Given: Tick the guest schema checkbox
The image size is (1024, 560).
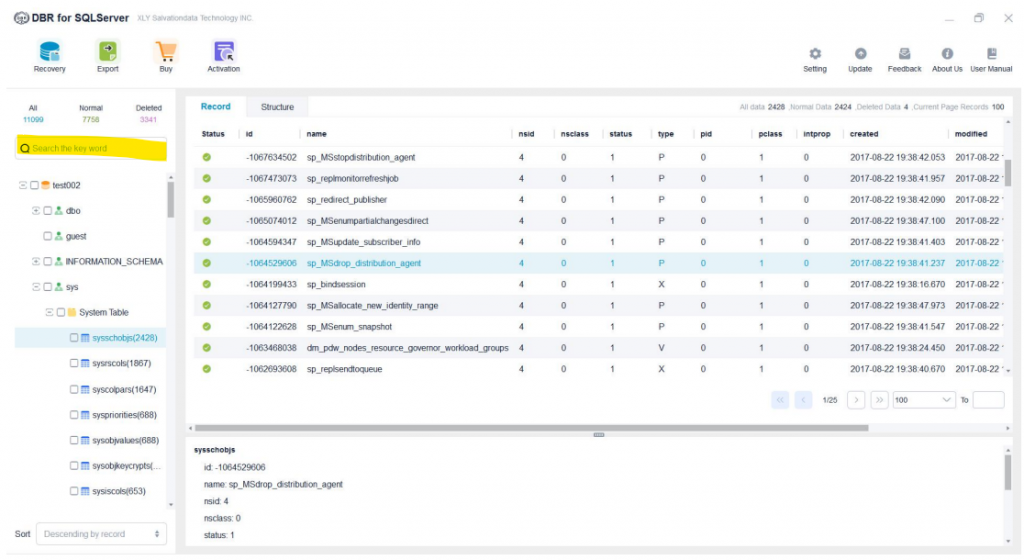Looking at the screenshot, I should tap(47, 236).
